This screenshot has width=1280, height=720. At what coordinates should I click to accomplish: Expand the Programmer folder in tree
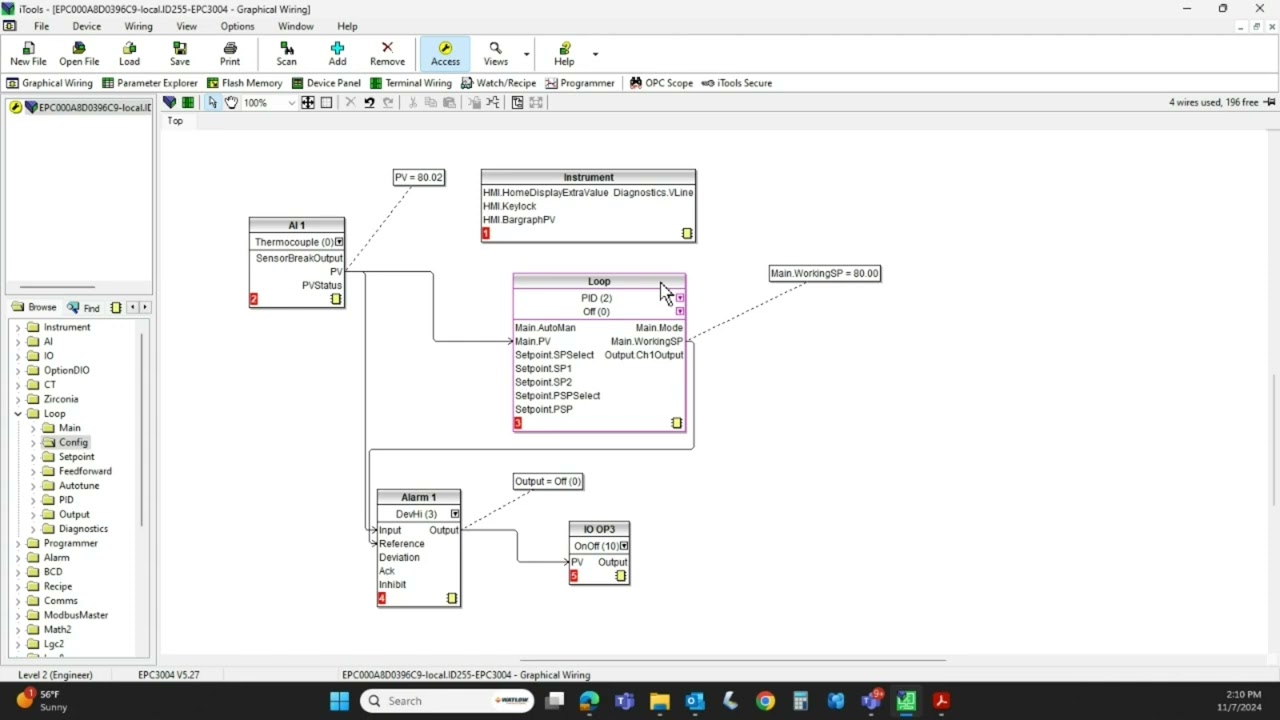pos(18,544)
